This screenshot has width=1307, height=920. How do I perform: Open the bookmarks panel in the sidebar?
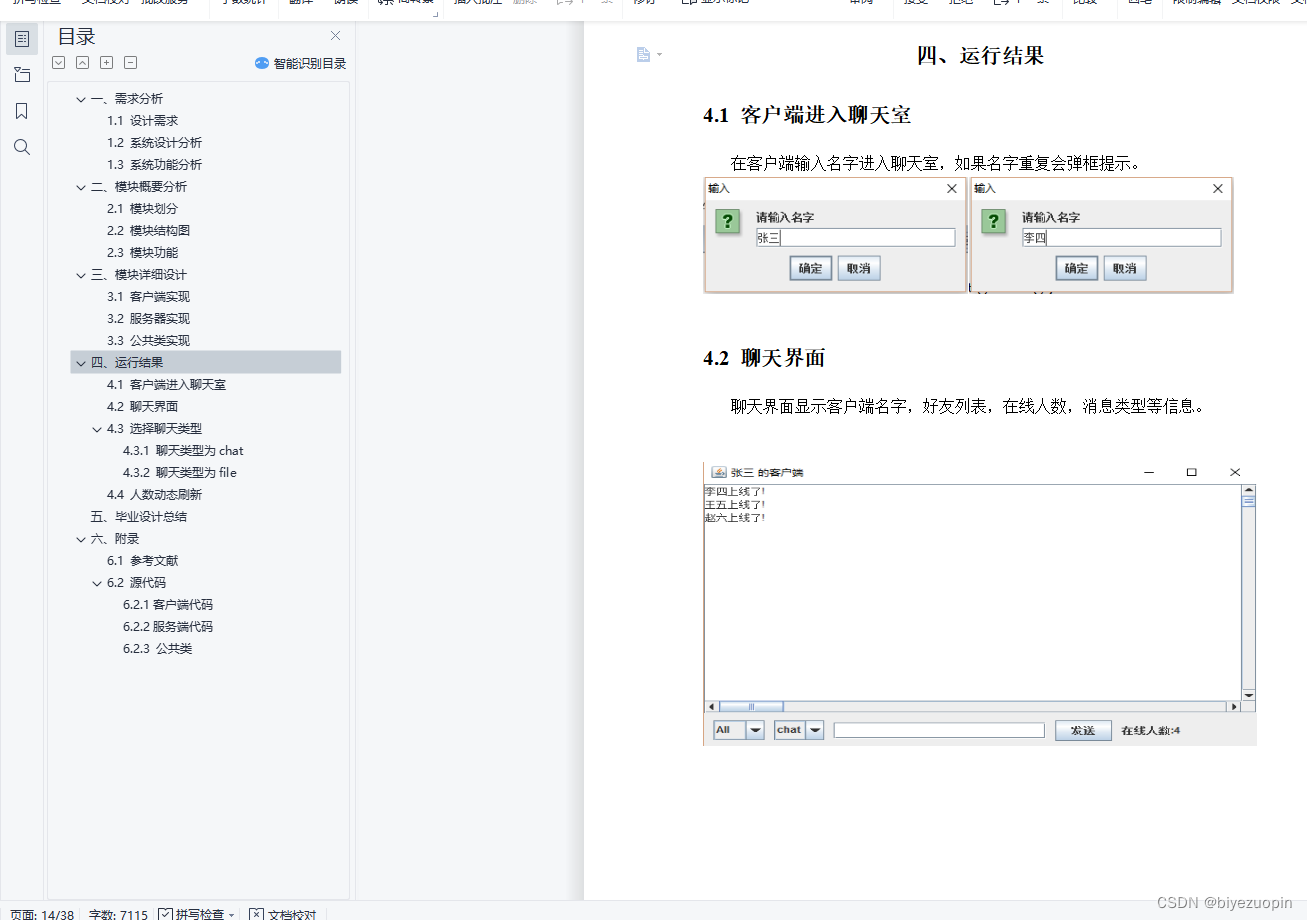point(21,111)
